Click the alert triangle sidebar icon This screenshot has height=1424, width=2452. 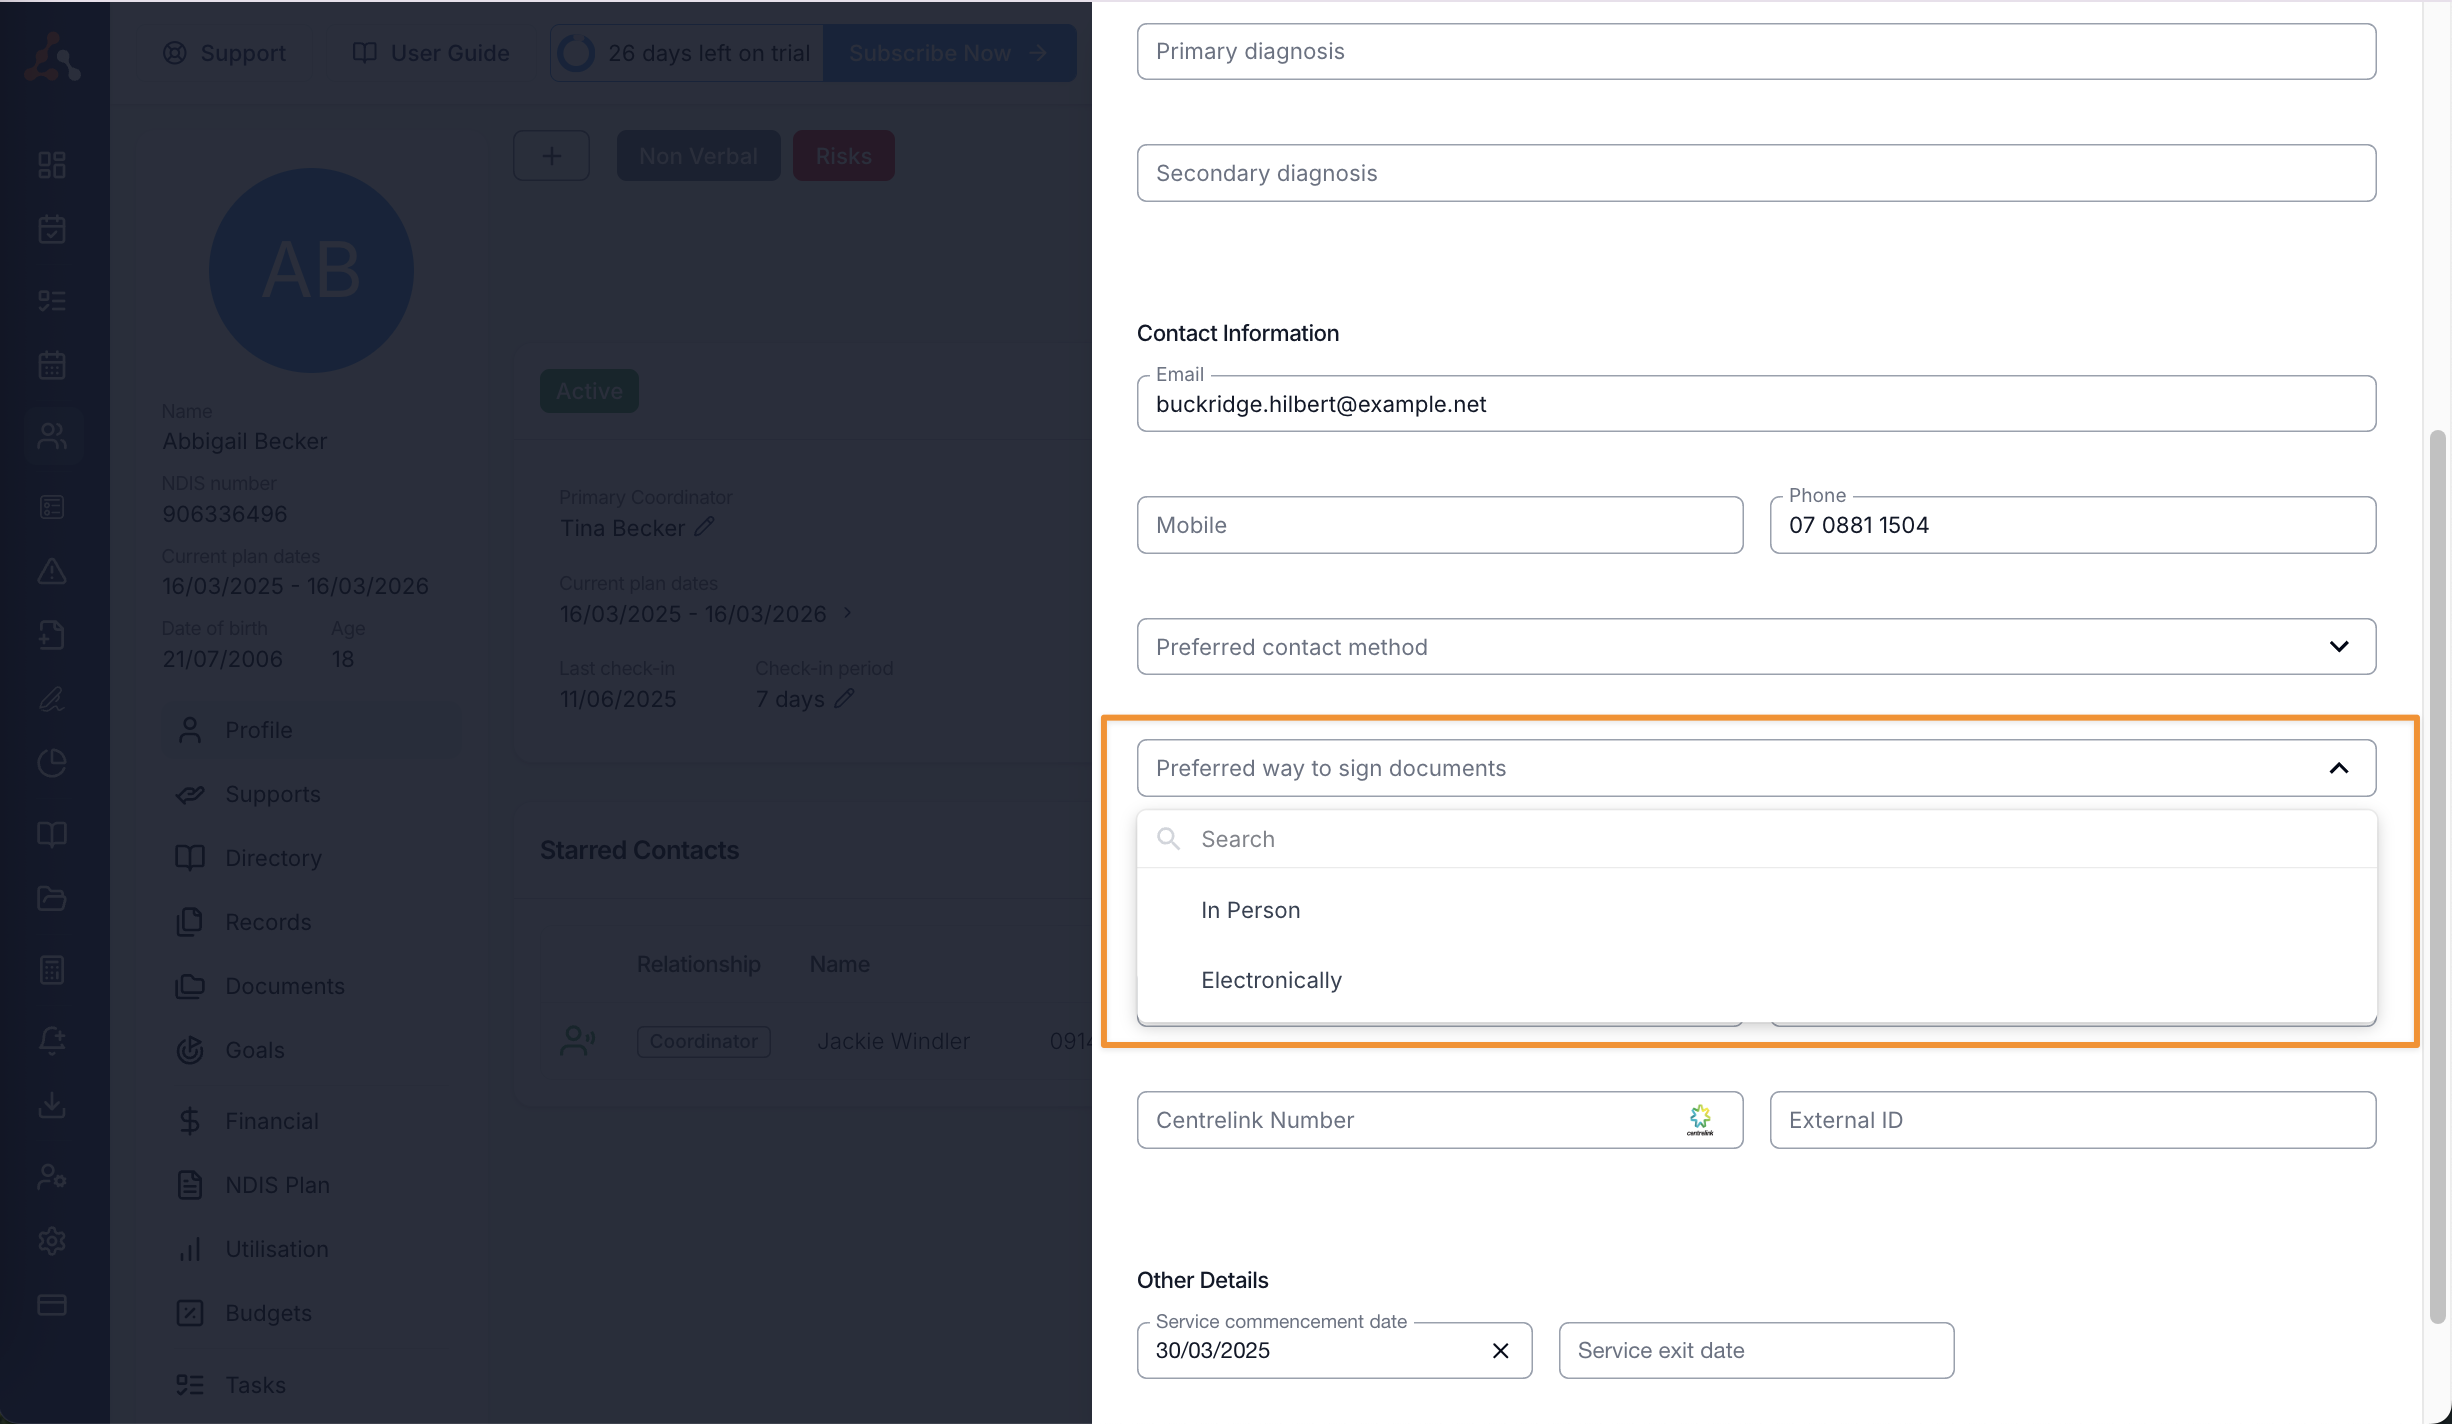[x=52, y=571]
